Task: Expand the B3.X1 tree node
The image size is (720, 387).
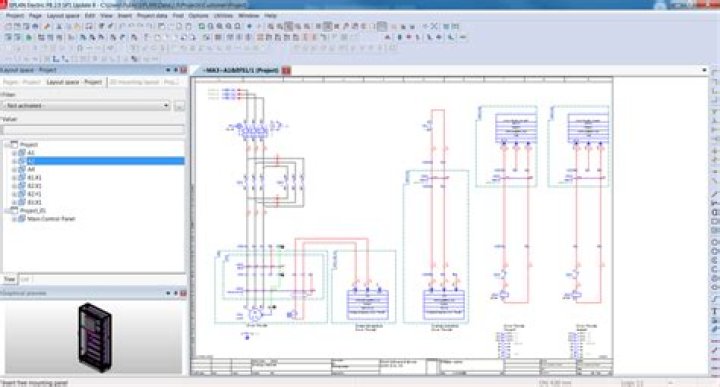Action: [x=14, y=202]
